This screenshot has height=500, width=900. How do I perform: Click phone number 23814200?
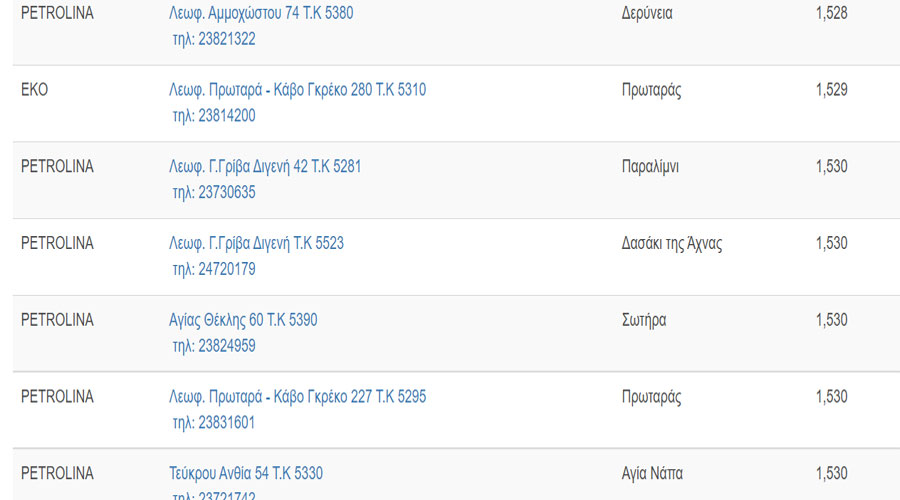[213, 116]
